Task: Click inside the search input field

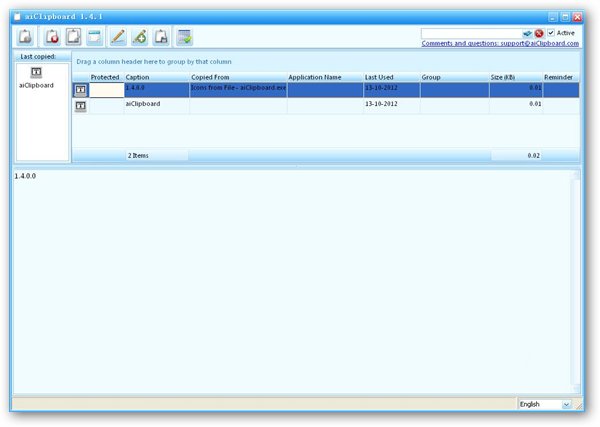Action: tap(471, 33)
